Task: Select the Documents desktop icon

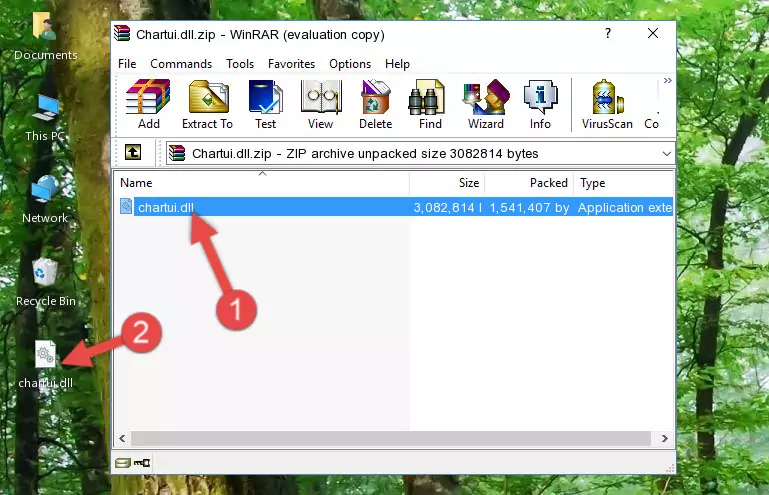Action: tap(45, 36)
